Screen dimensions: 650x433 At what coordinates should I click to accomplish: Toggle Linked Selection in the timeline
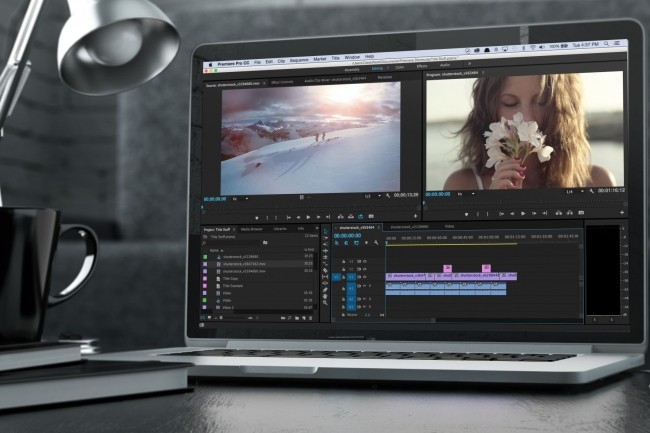[356, 243]
